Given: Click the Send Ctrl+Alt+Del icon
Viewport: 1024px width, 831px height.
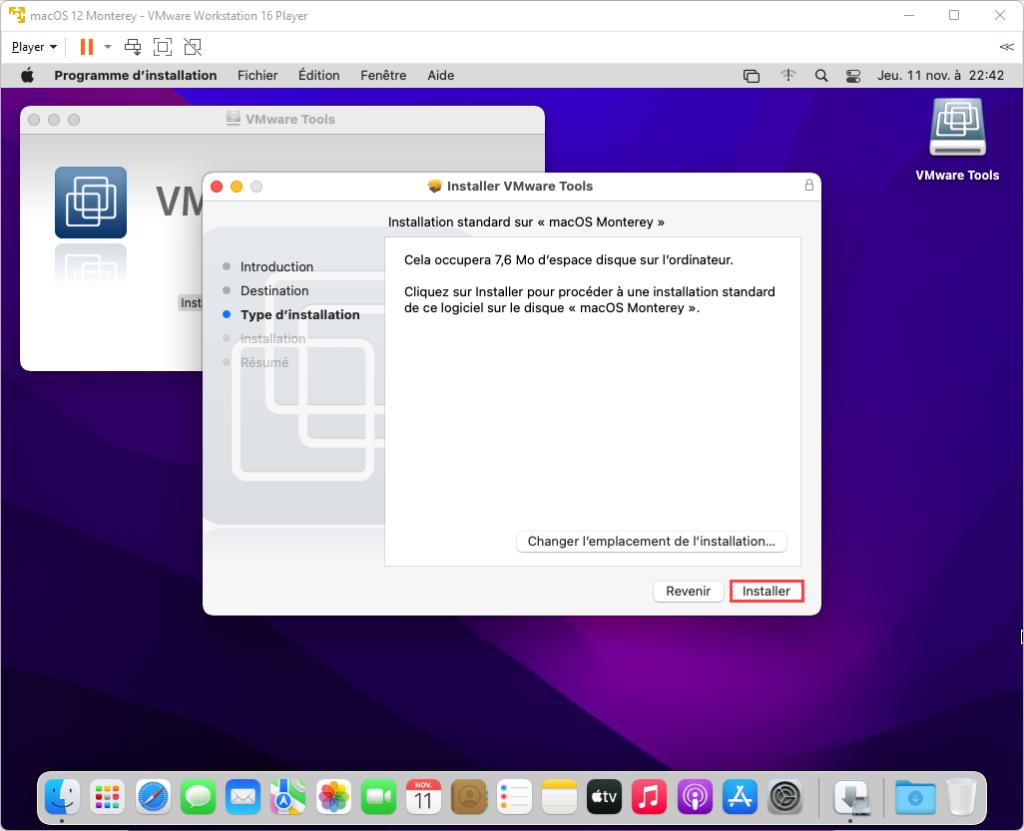Looking at the screenshot, I should coord(131,46).
